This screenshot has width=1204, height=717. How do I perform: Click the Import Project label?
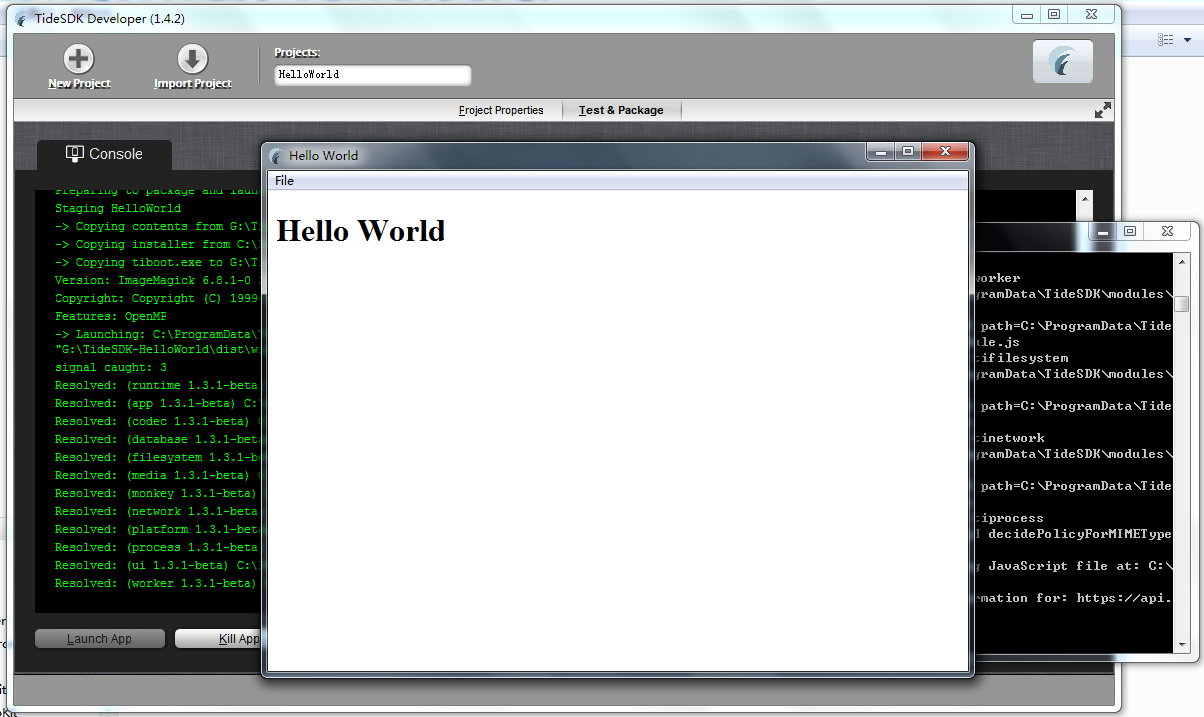[193, 84]
